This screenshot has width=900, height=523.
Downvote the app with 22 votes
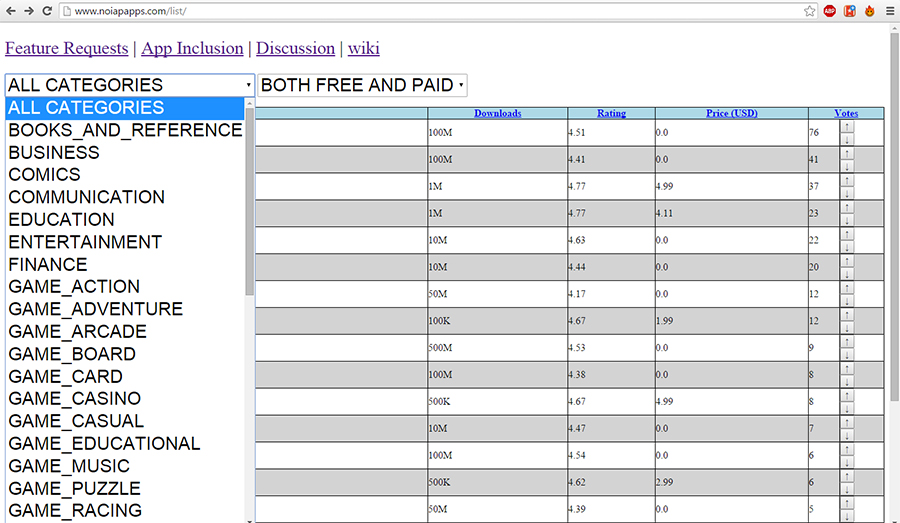(847, 247)
